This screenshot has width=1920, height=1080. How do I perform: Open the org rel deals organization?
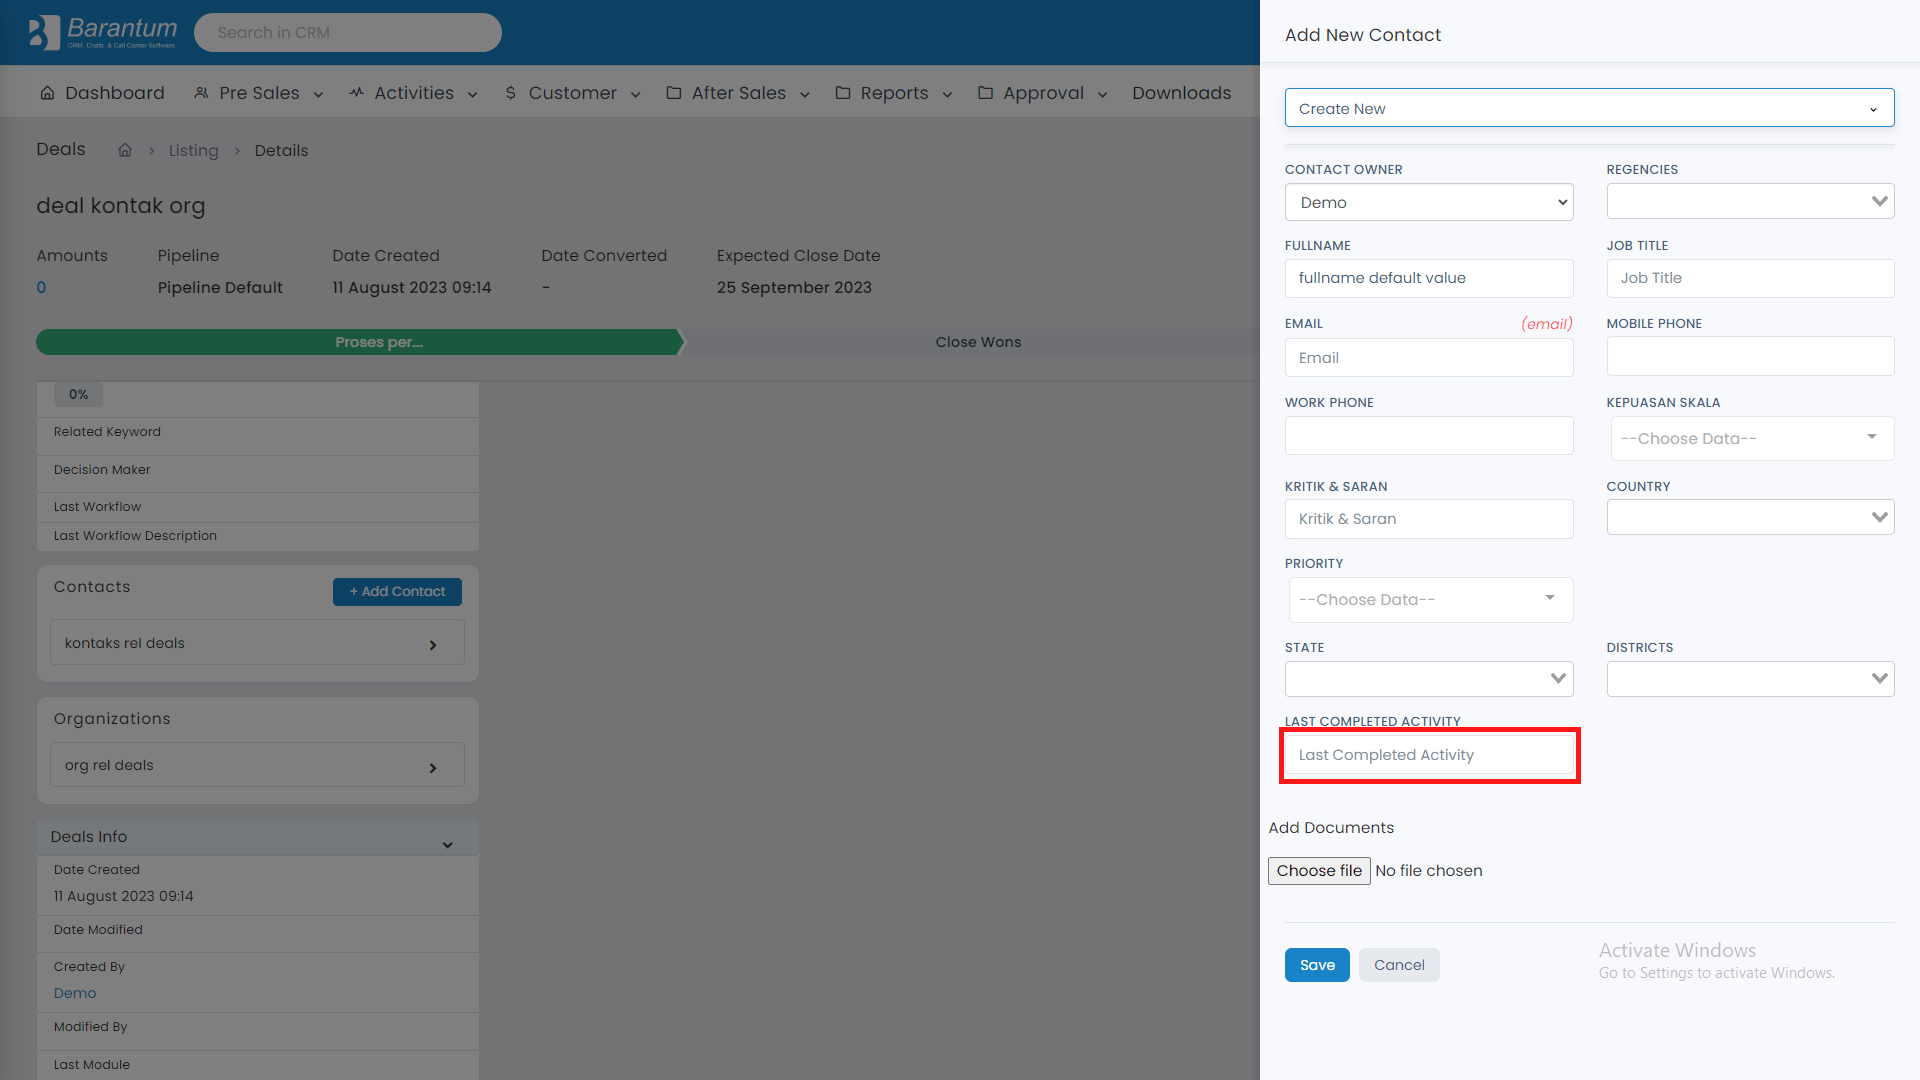click(257, 765)
